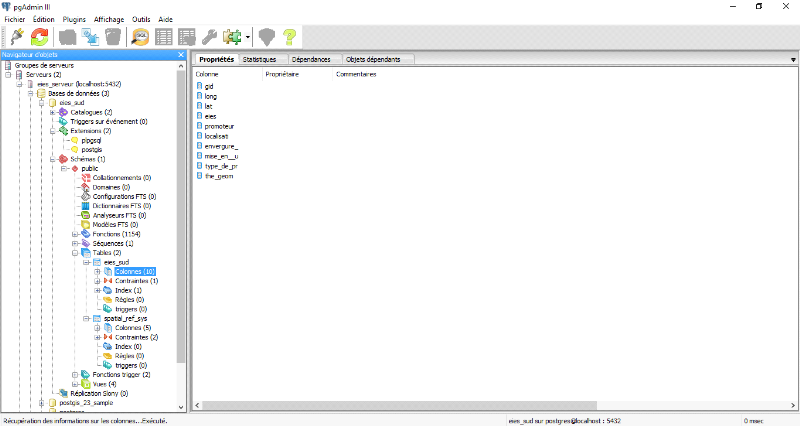Click the Guru hints shield icon
This screenshot has width=800, height=426.
(x=267, y=37)
